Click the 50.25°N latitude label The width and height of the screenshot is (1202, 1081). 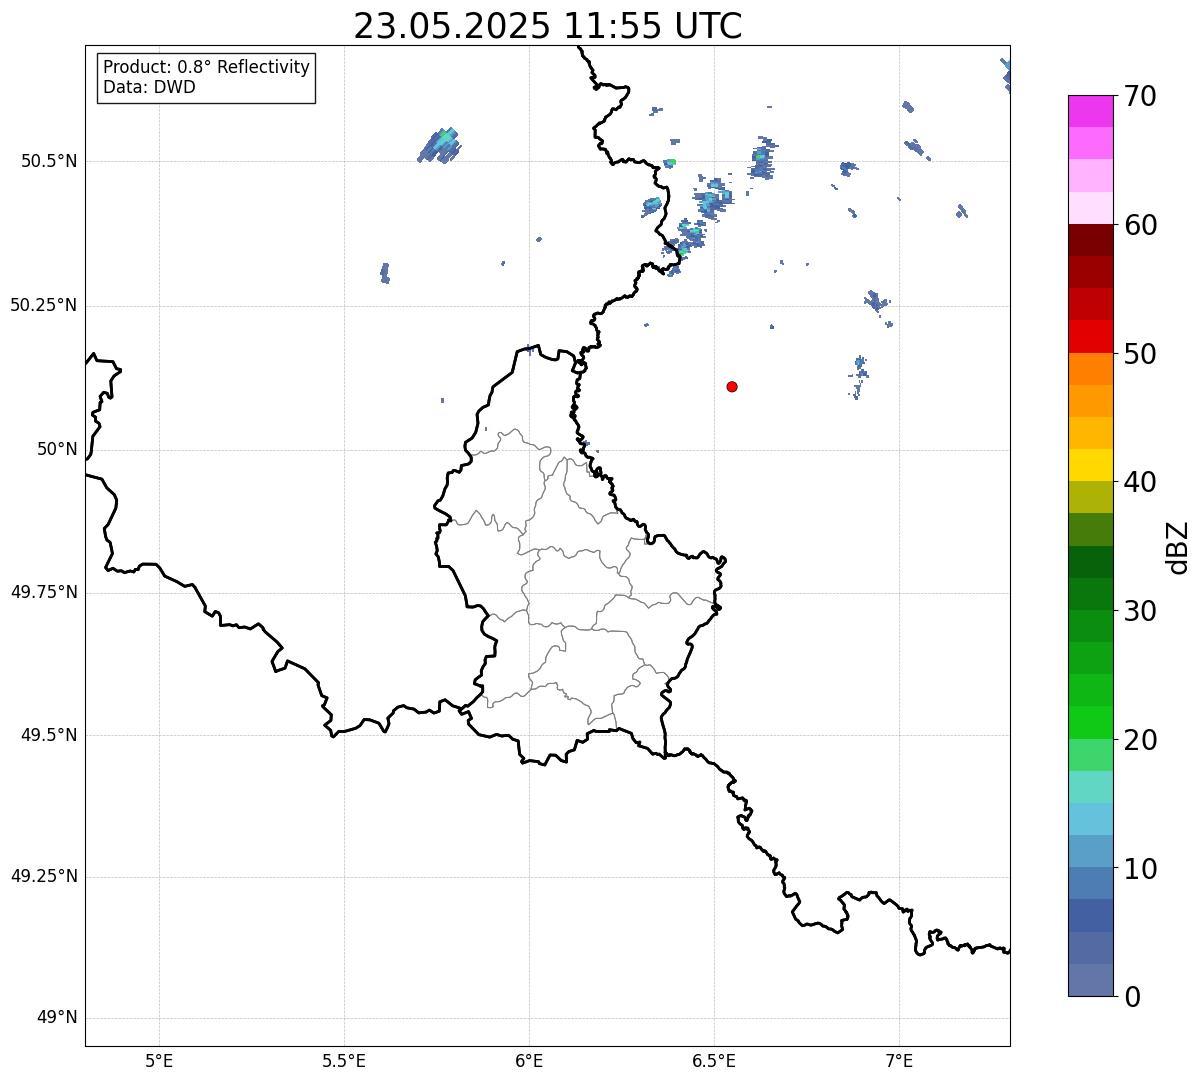tap(43, 305)
